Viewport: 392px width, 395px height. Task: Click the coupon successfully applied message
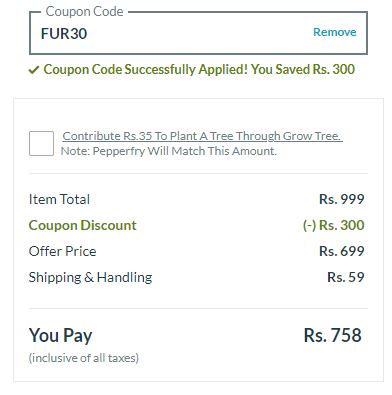(x=199, y=70)
